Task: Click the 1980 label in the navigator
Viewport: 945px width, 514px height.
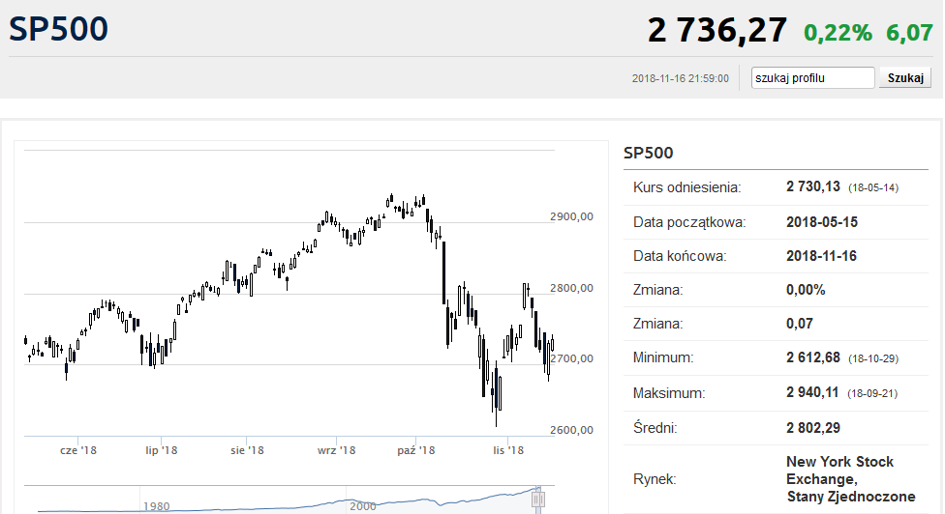Action: [156, 506]
